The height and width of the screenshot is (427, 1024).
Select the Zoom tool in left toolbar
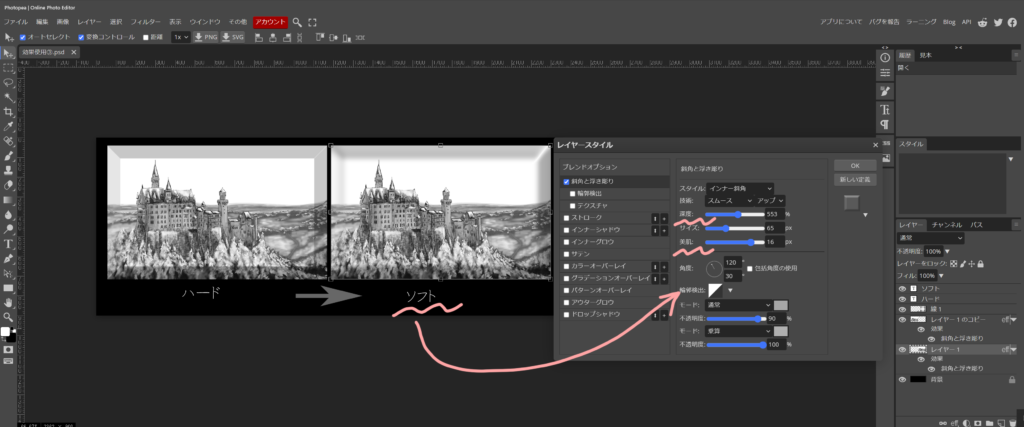[8, 315]
